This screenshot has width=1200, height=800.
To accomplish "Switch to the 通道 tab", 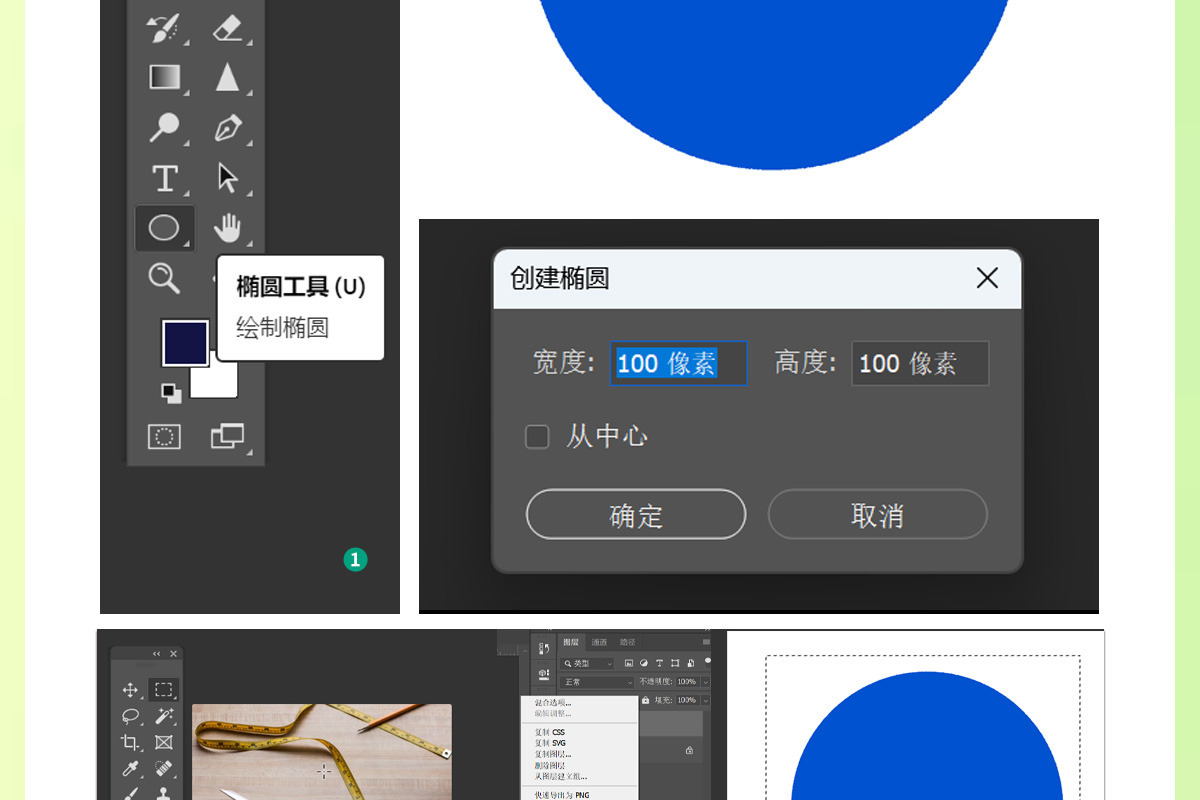I will pos(599,642).
